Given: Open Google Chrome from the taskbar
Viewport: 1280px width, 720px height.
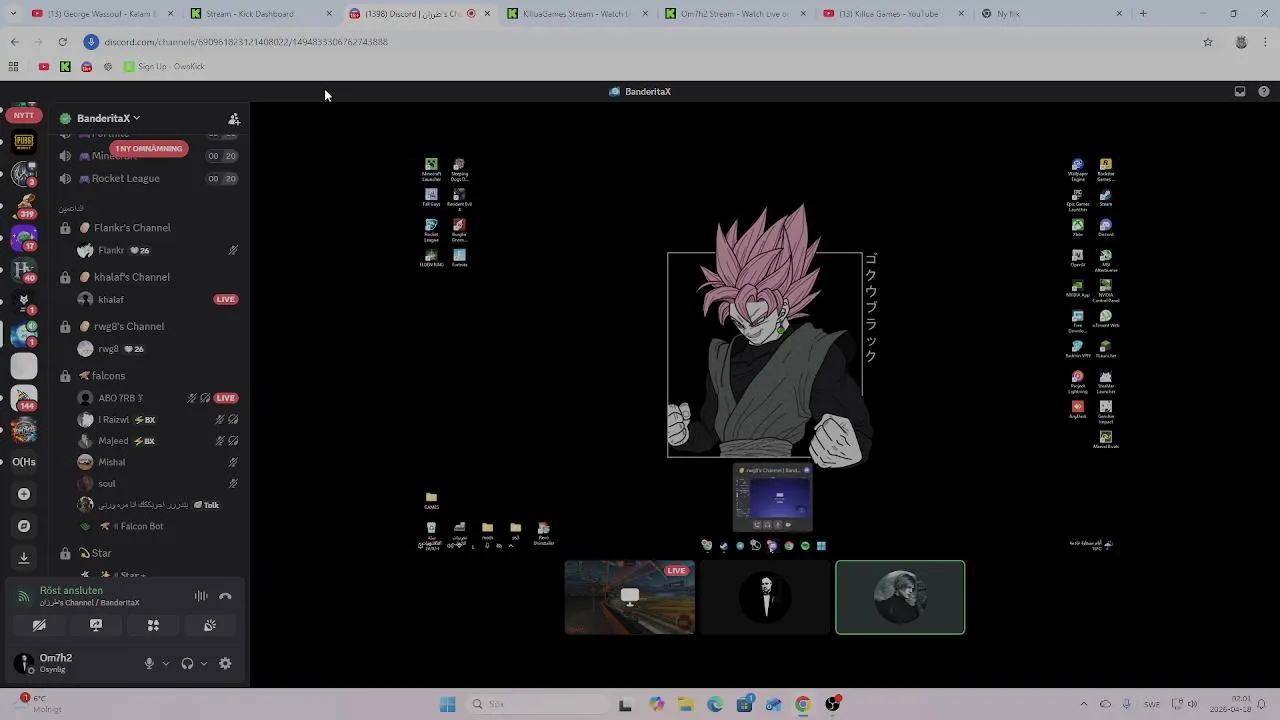Looking at the screenshot, I should click(x=803, y=704).
